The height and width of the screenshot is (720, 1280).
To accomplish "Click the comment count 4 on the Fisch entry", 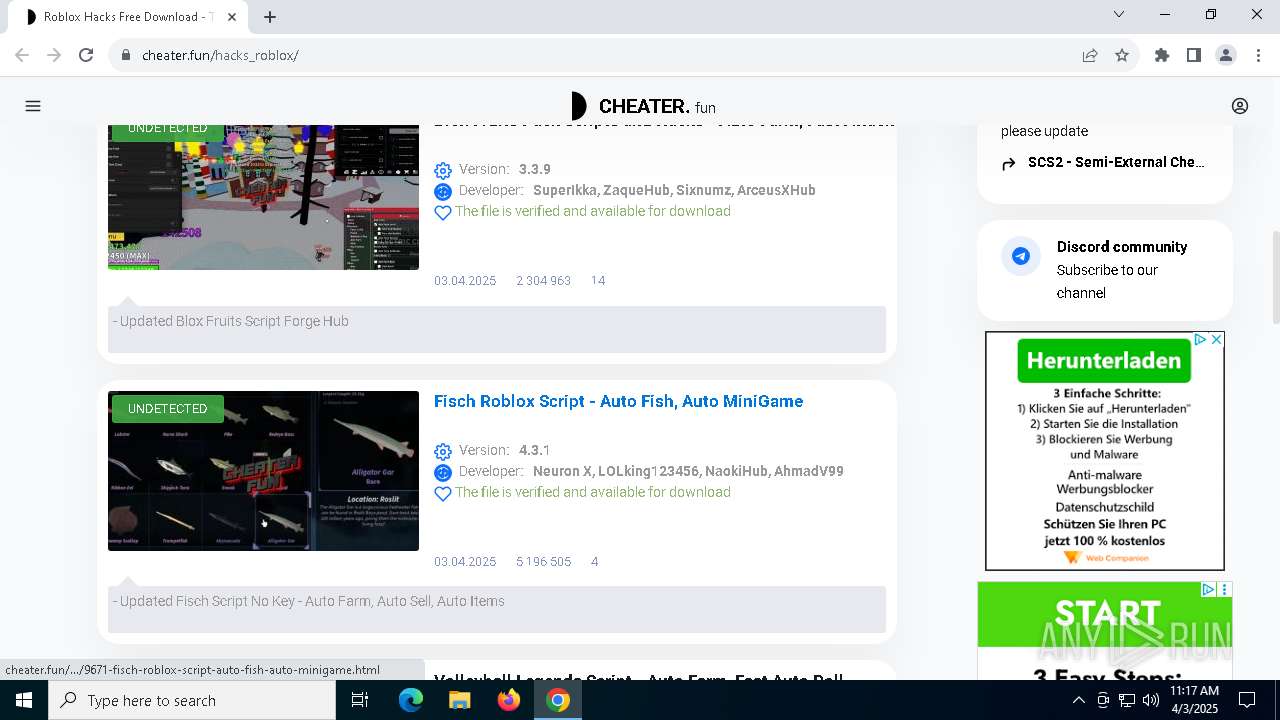I will click(x=594, y=562).
